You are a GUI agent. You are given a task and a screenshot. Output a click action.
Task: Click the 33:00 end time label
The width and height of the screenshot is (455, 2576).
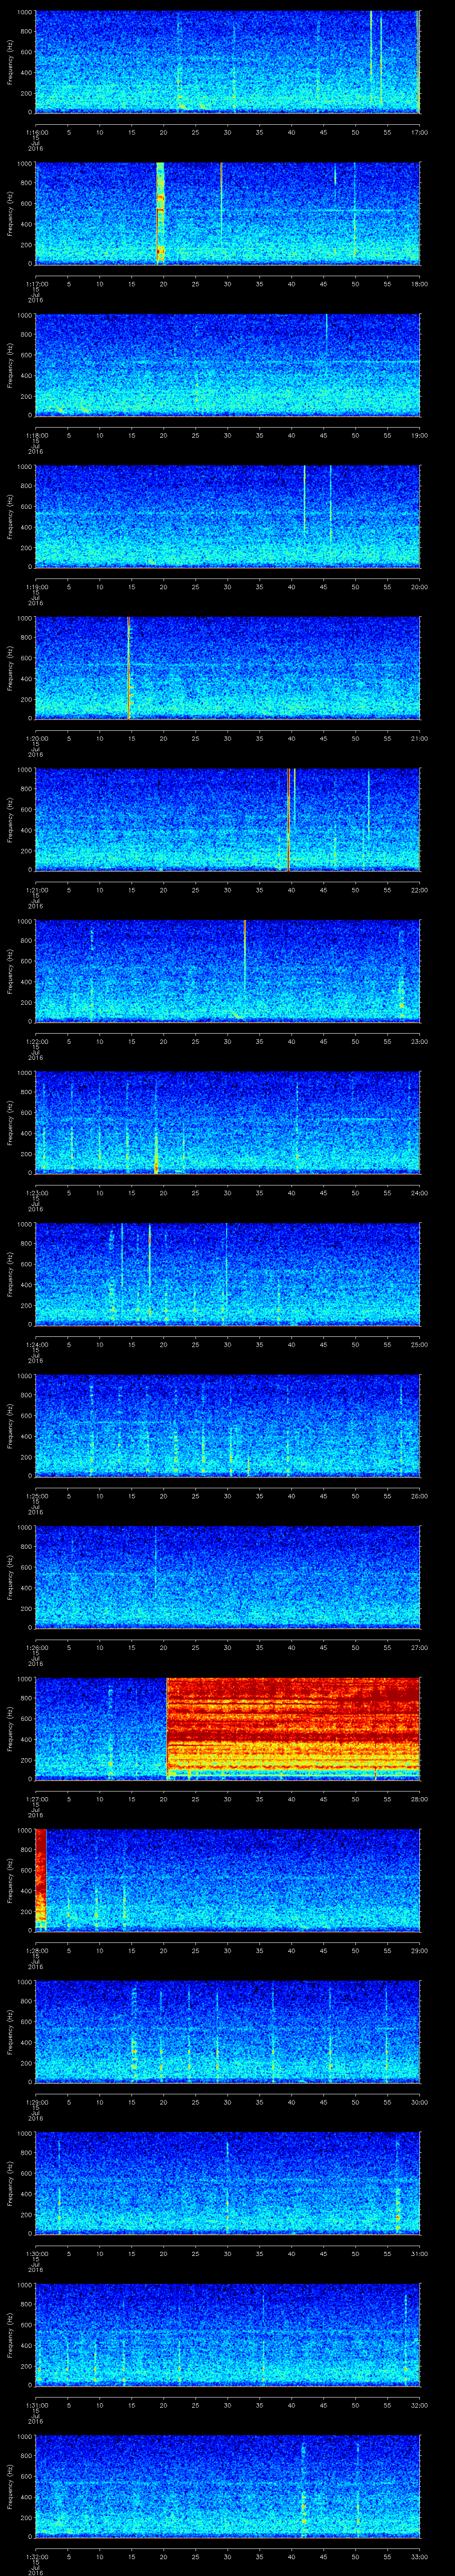pos(419,2556)
